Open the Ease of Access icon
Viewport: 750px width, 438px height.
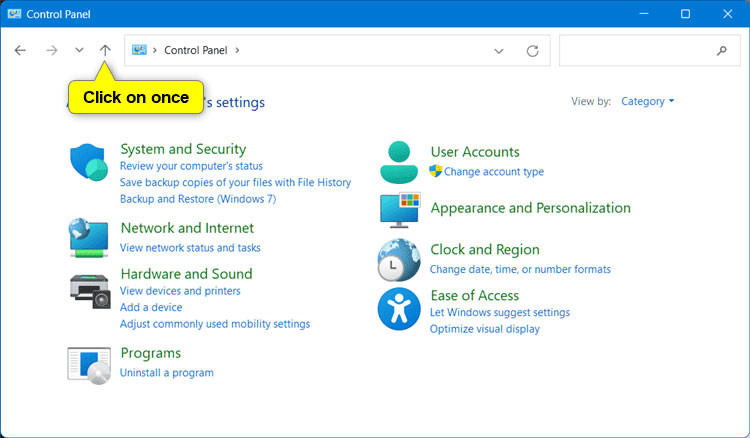399,308
